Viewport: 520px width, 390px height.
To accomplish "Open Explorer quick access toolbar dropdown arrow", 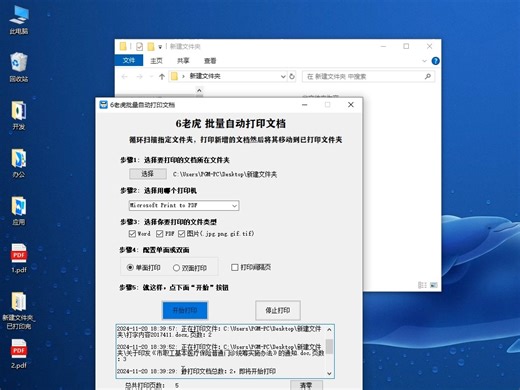I will (160, 47).
